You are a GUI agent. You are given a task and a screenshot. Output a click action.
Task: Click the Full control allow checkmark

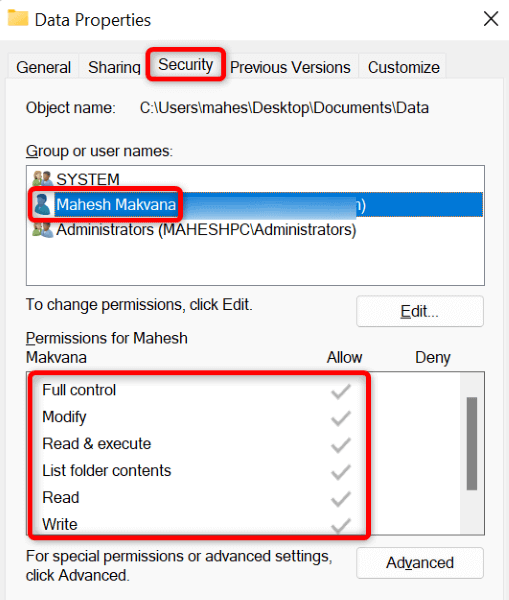341,391
